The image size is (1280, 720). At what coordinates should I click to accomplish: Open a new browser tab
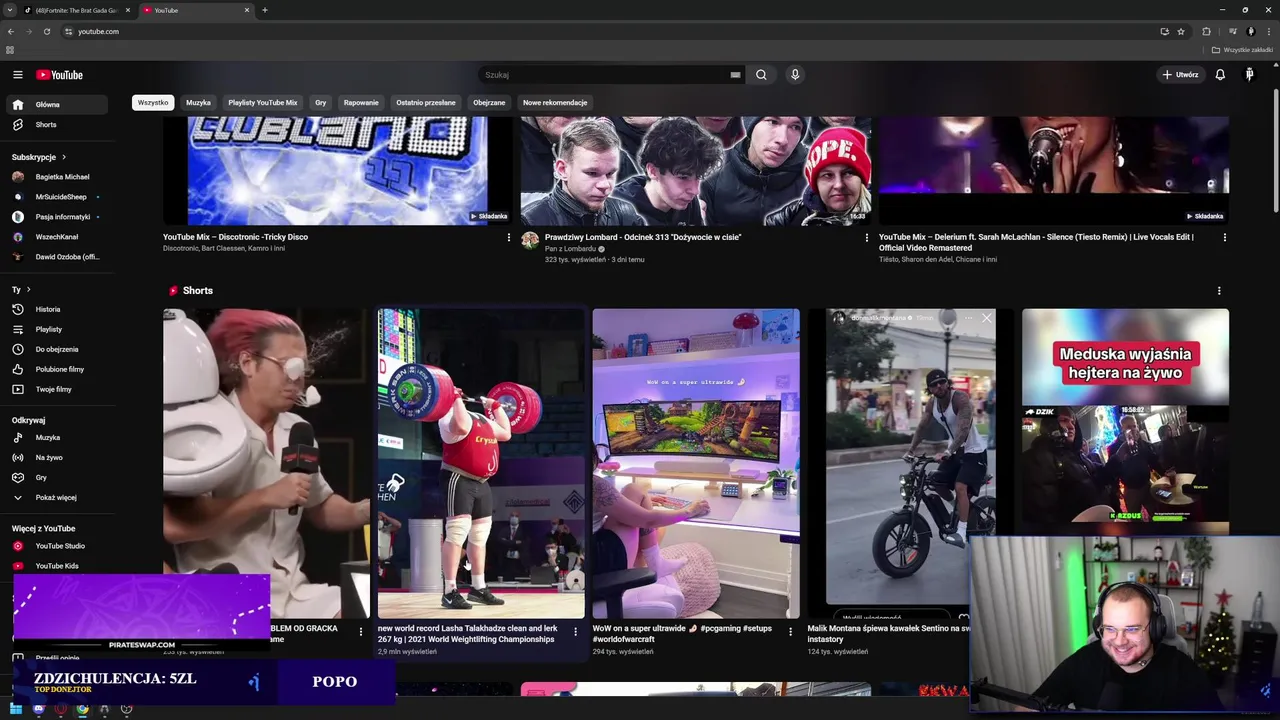(265, 10)
